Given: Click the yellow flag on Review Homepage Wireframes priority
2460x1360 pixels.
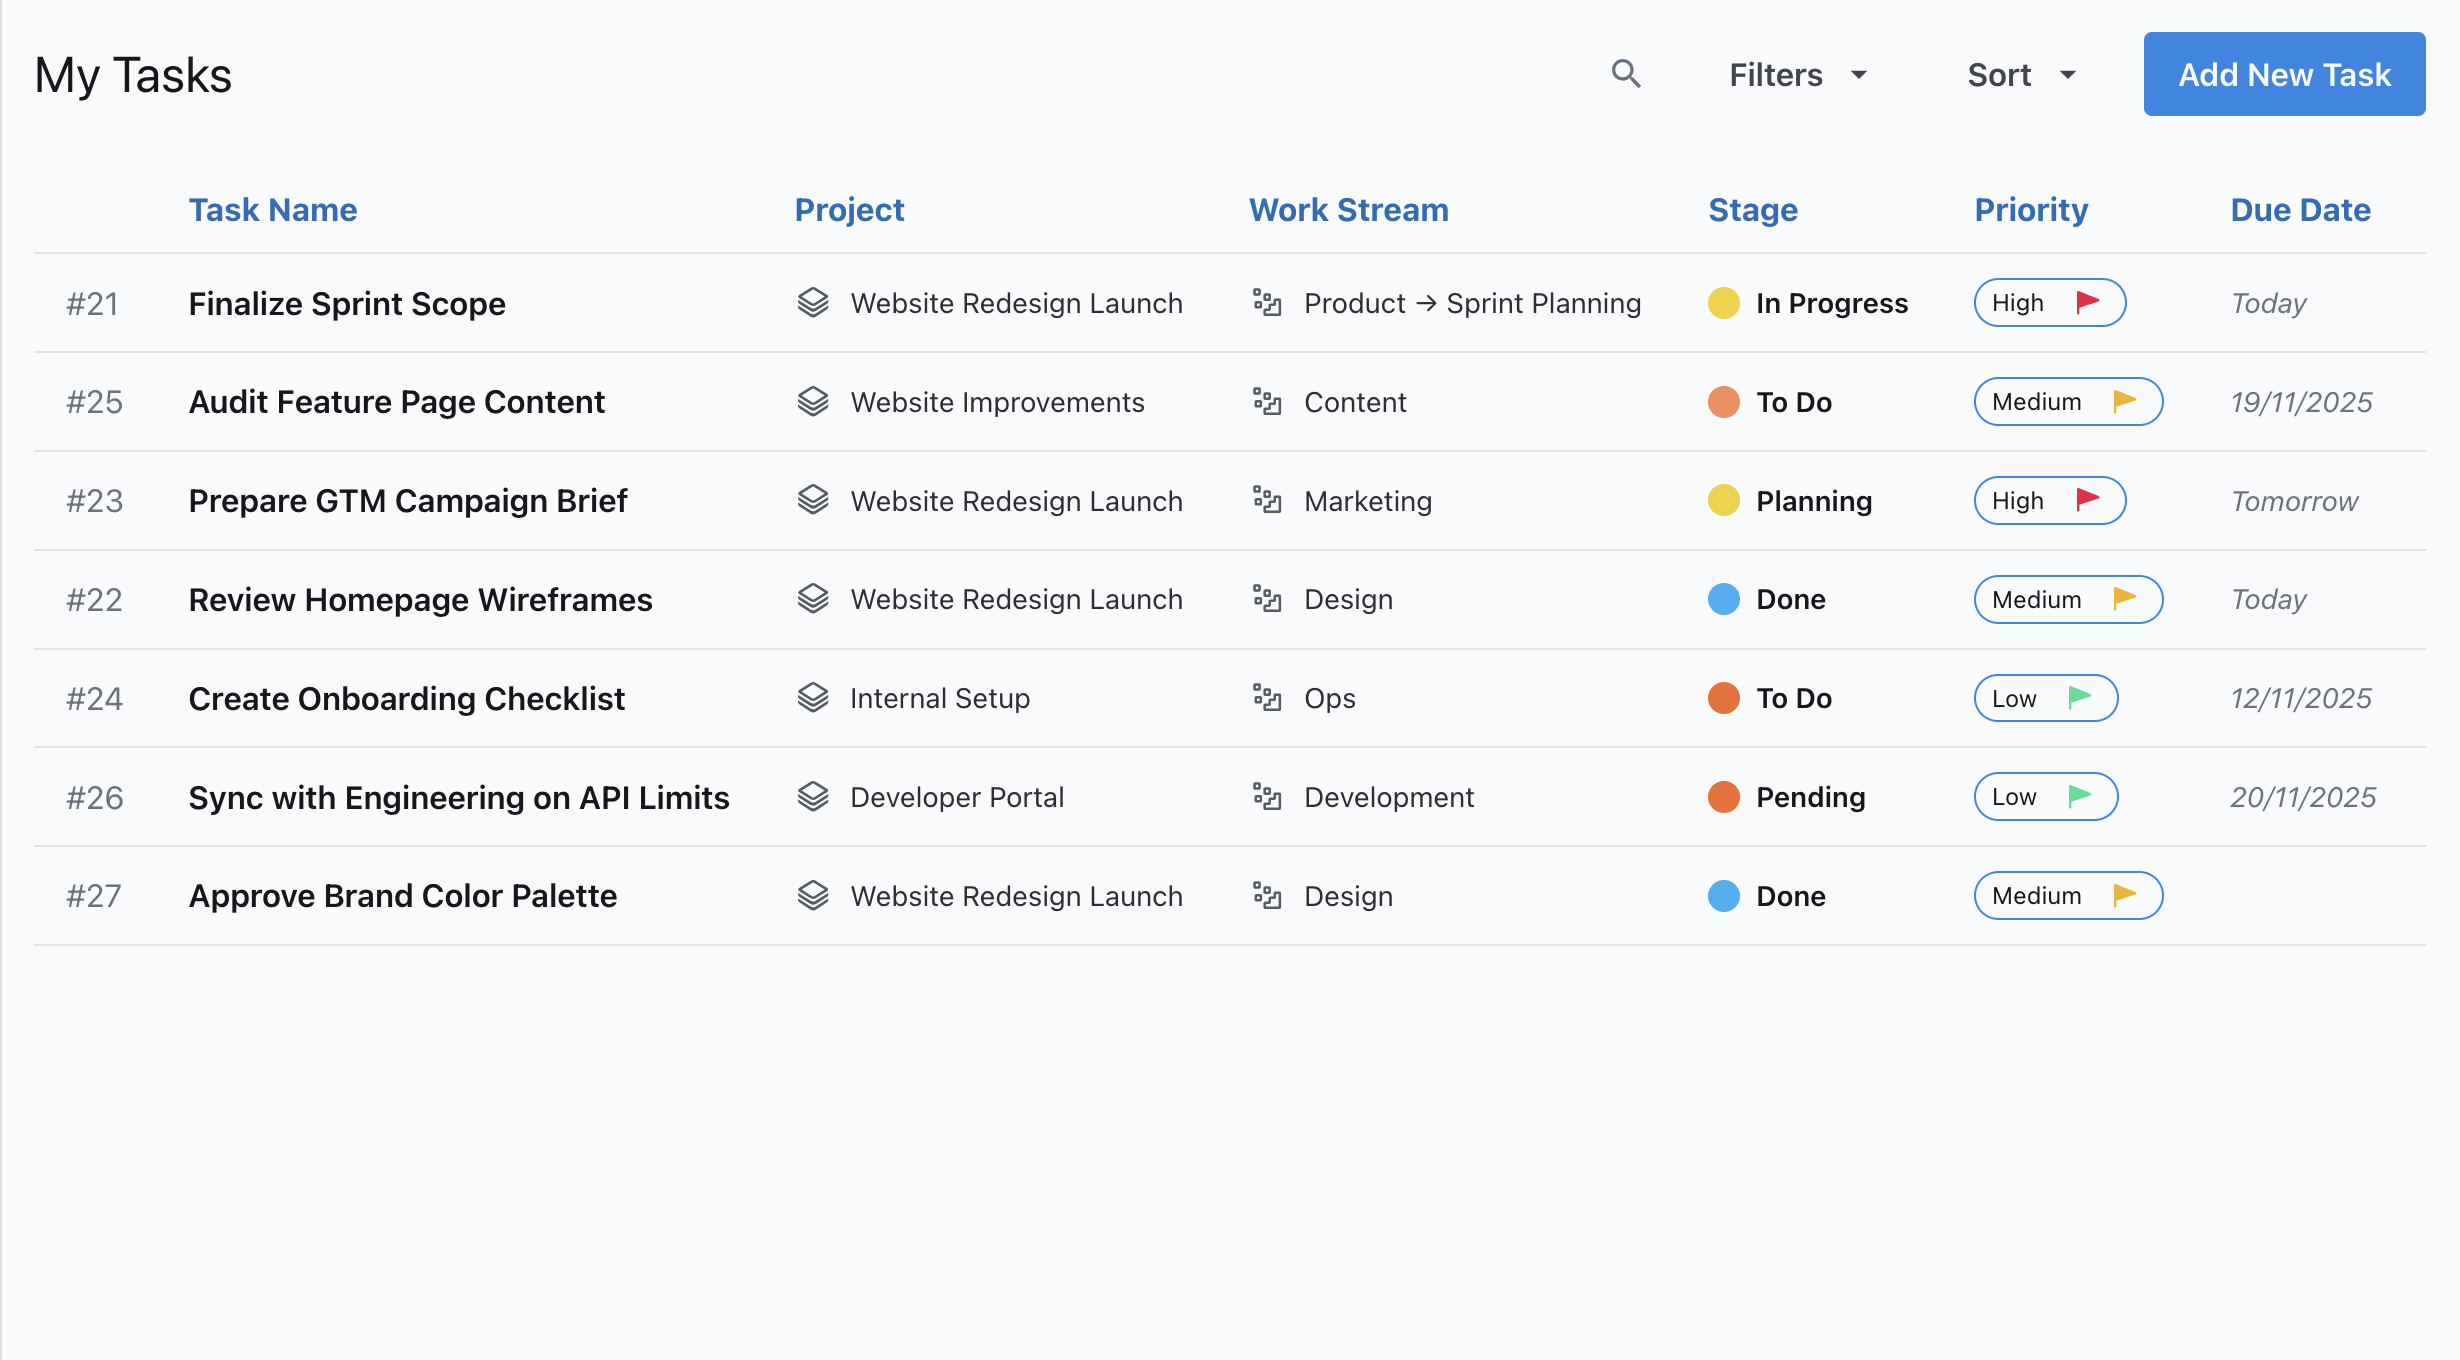Looking at the screenshot, I should tap(2124, 599).
